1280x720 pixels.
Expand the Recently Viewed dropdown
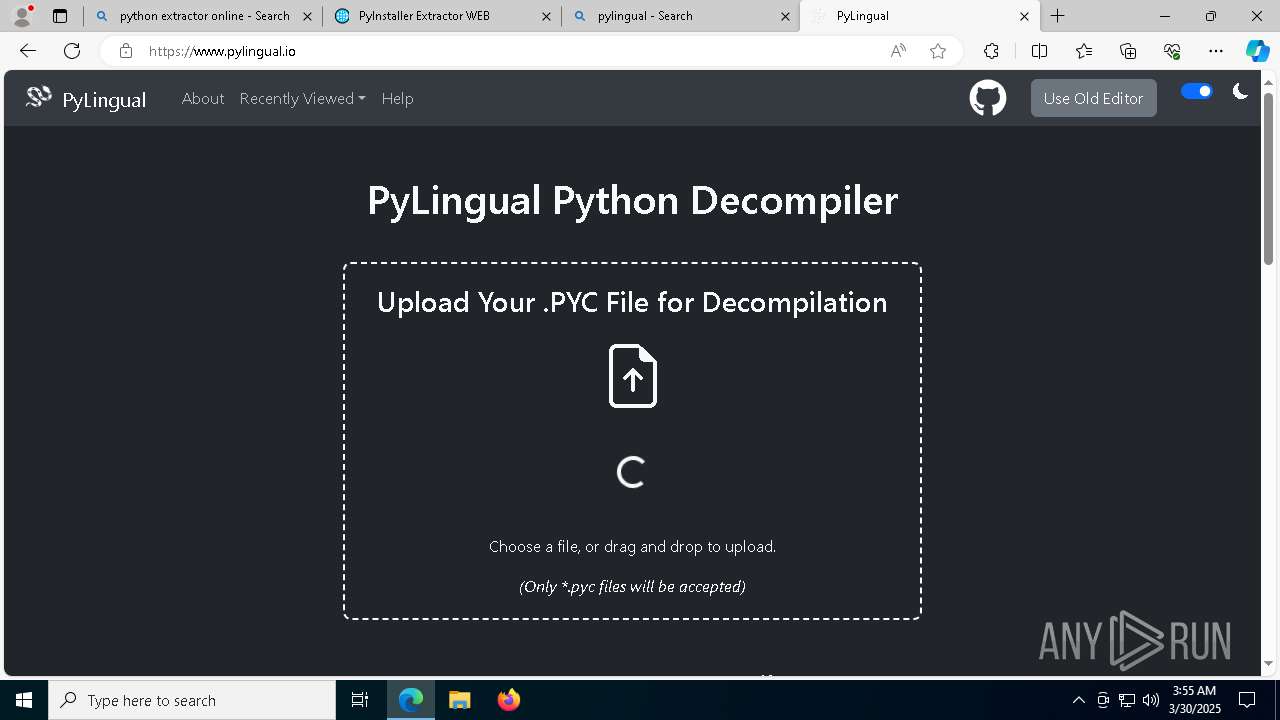click(x=302, y=98)
